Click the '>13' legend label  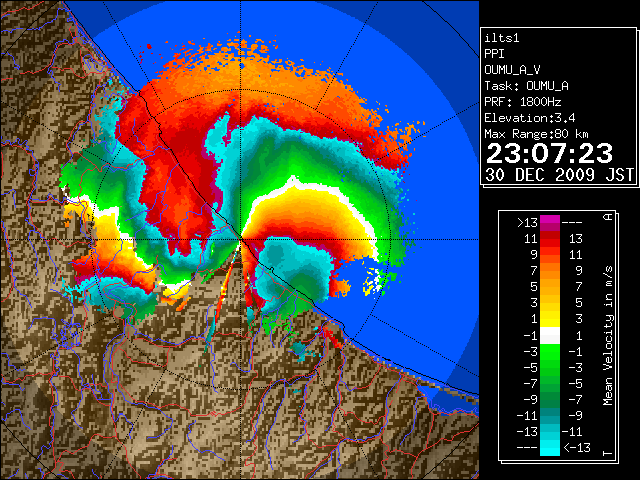[527, 223]
